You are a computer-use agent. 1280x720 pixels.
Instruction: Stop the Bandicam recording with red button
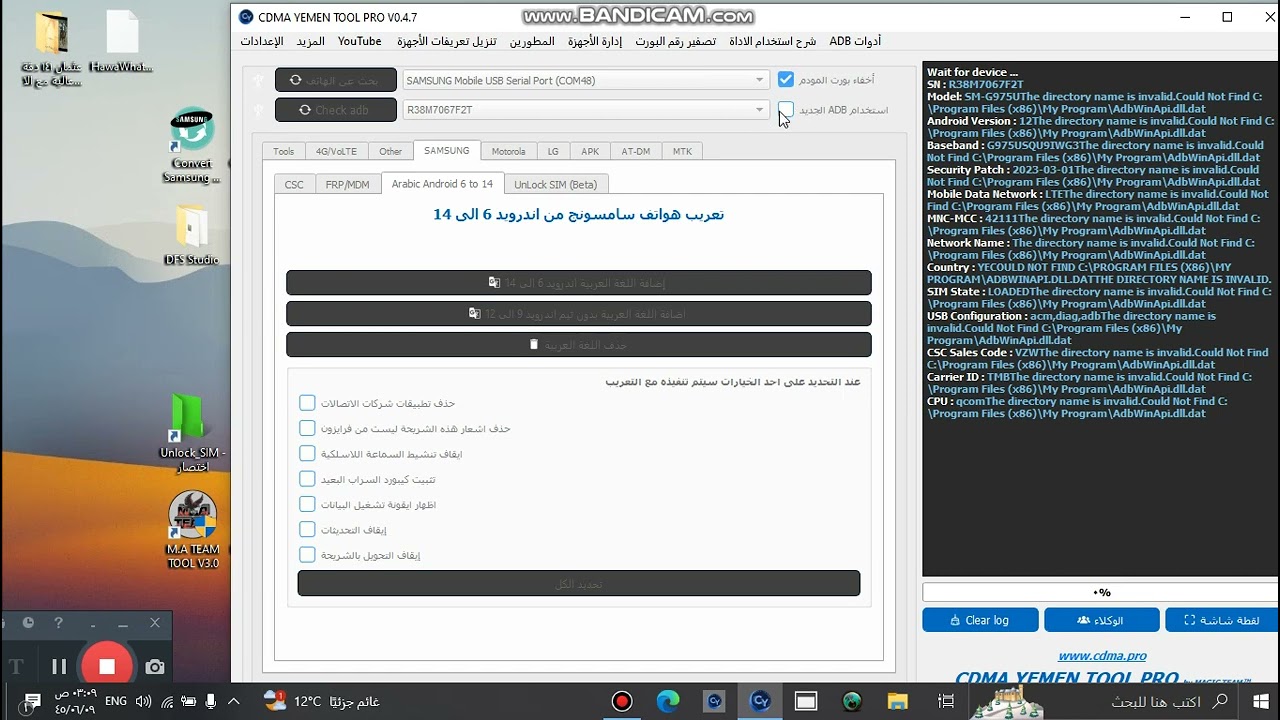[106, 666]
